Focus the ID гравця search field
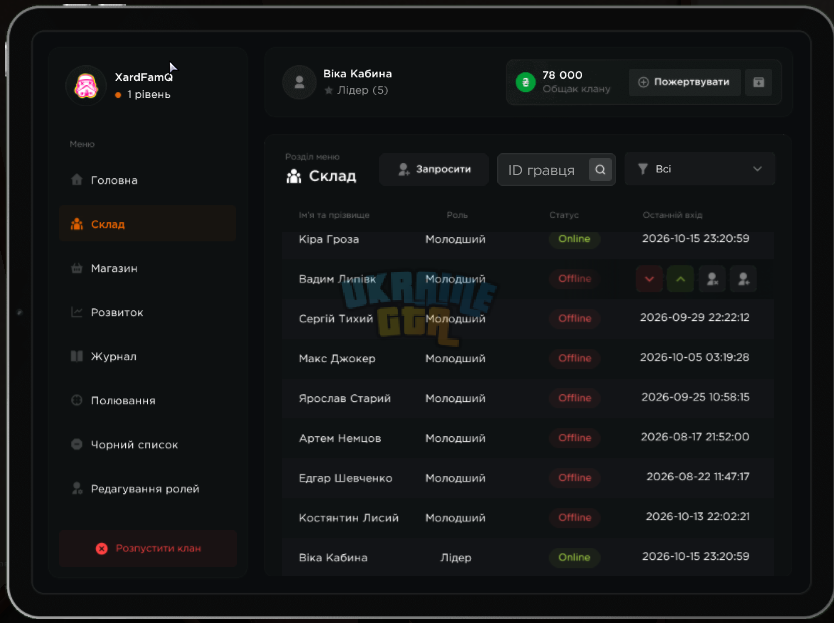Screen dimensions: 834x623 [543, 170]
